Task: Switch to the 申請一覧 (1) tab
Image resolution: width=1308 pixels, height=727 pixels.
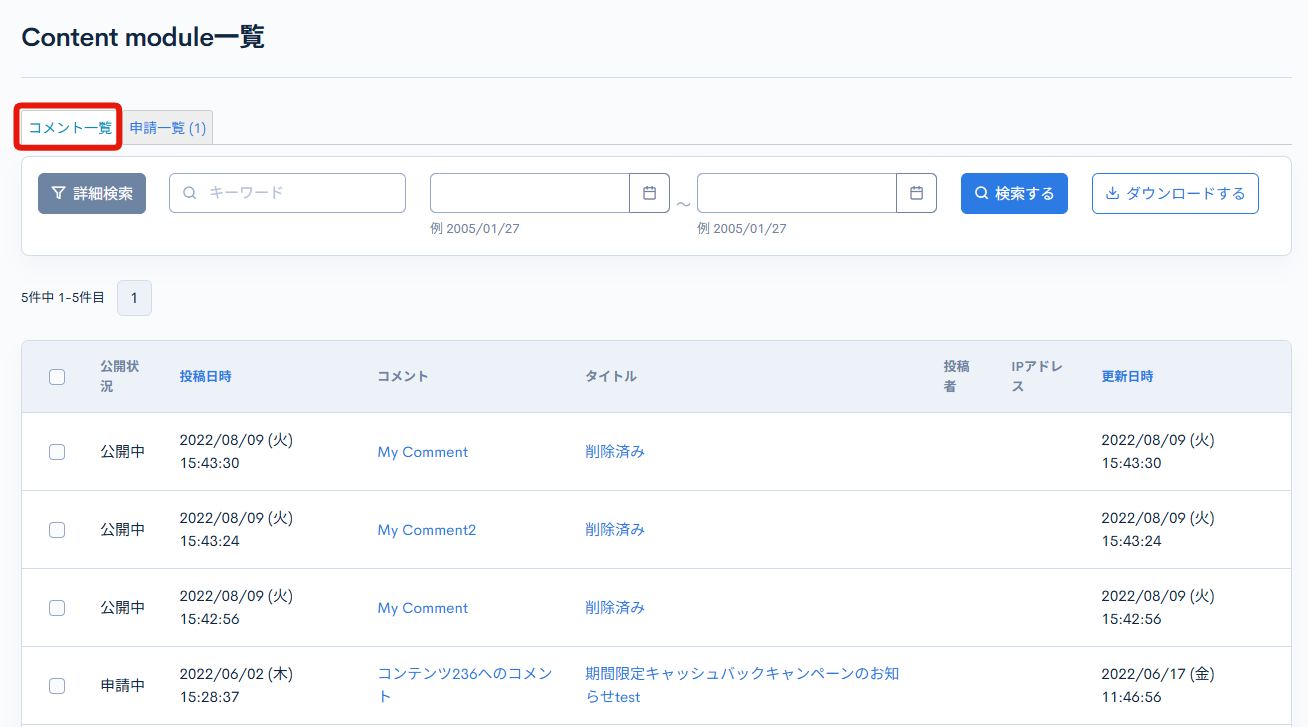Action: point(166,127)
